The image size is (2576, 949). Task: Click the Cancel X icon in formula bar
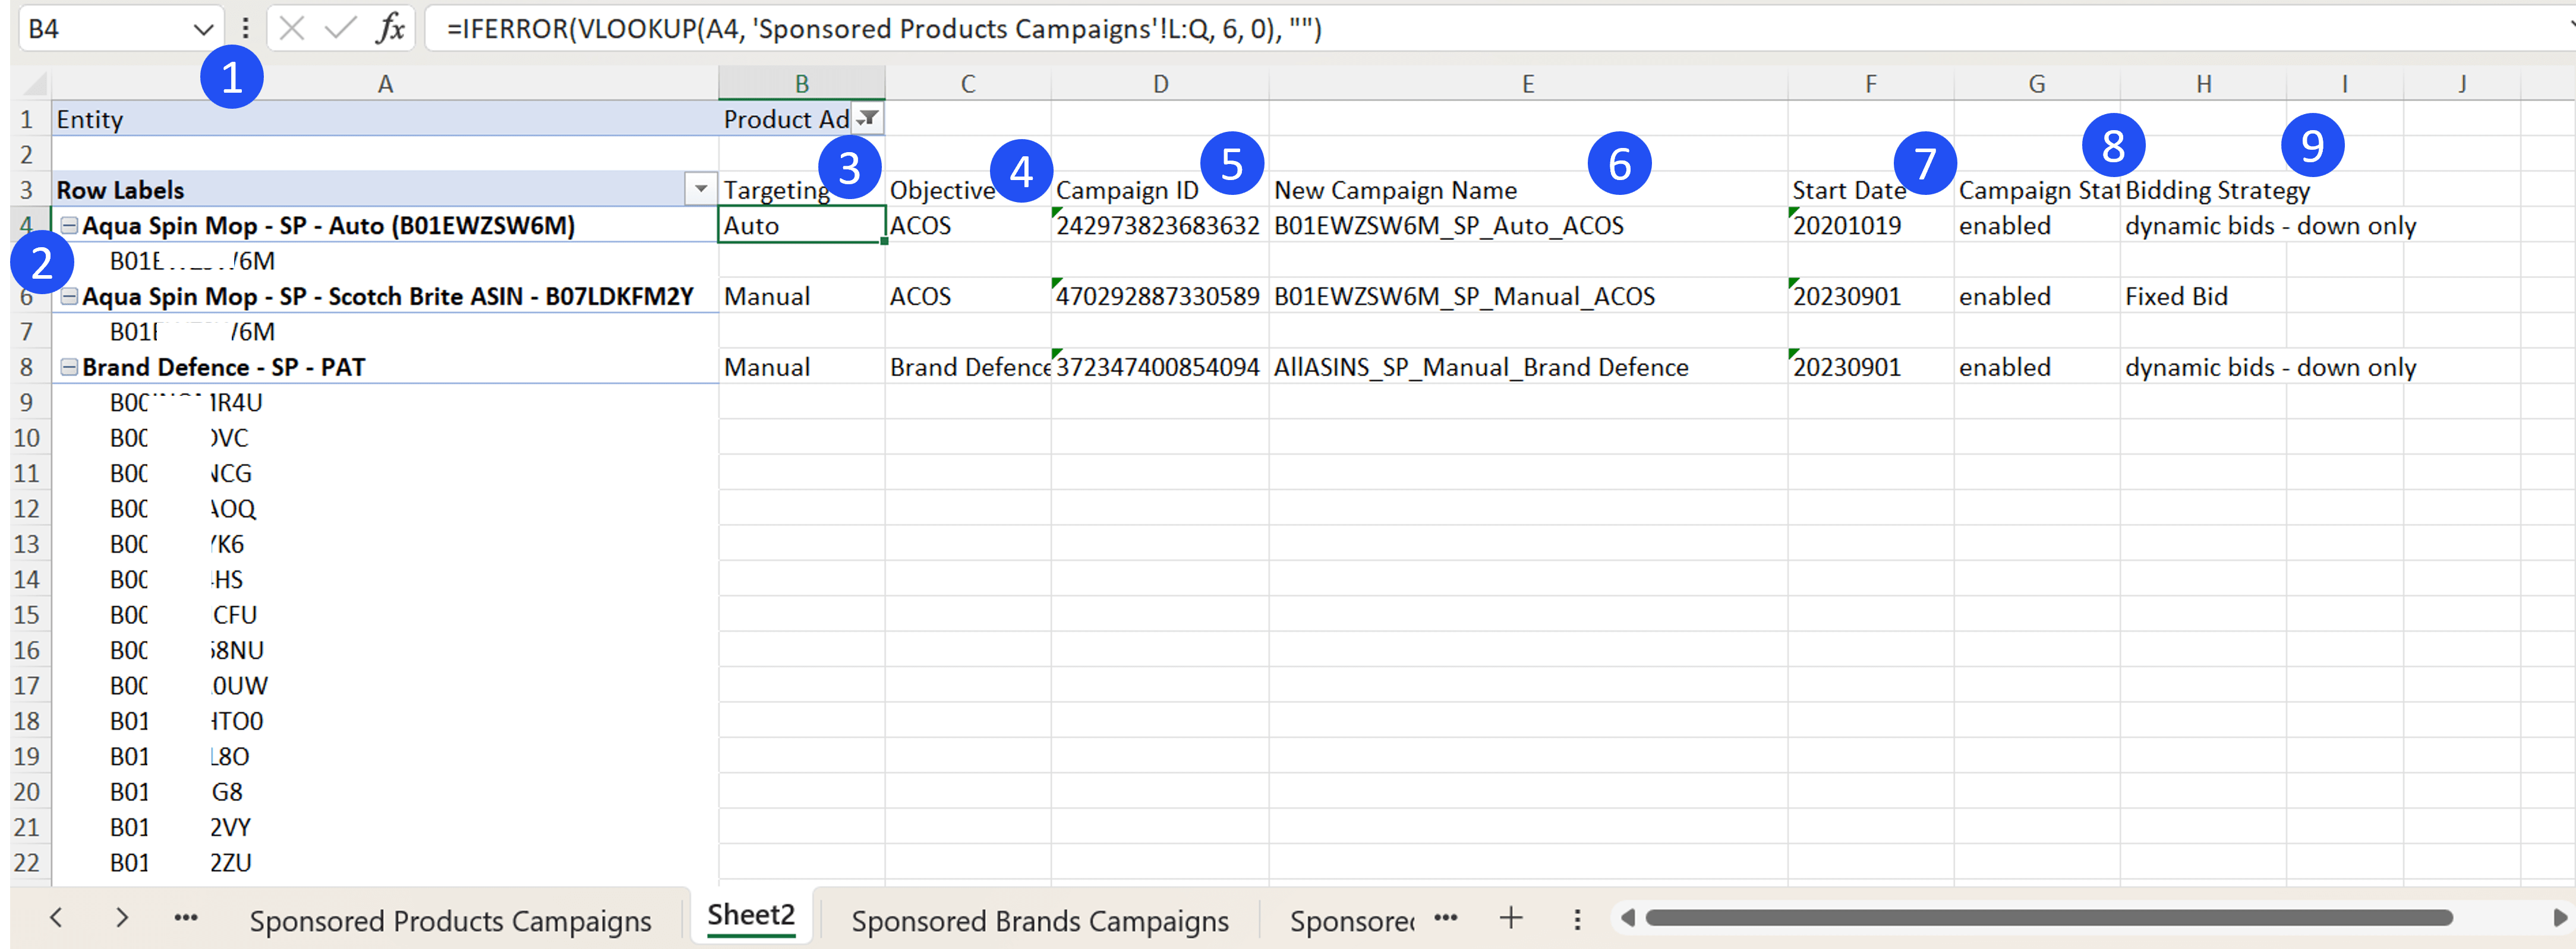coord(292,28)
